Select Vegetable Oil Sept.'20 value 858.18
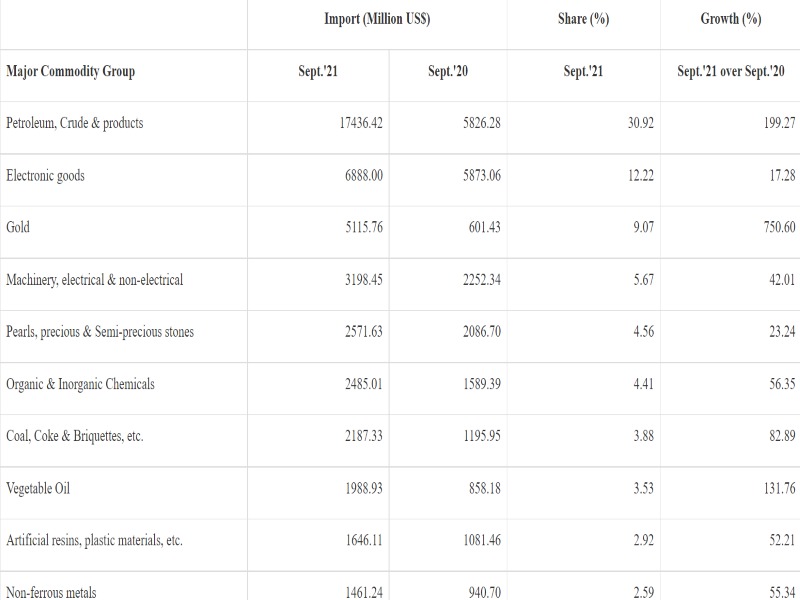Viewport: 800px width, 600px height. click(x=484, y=489)
